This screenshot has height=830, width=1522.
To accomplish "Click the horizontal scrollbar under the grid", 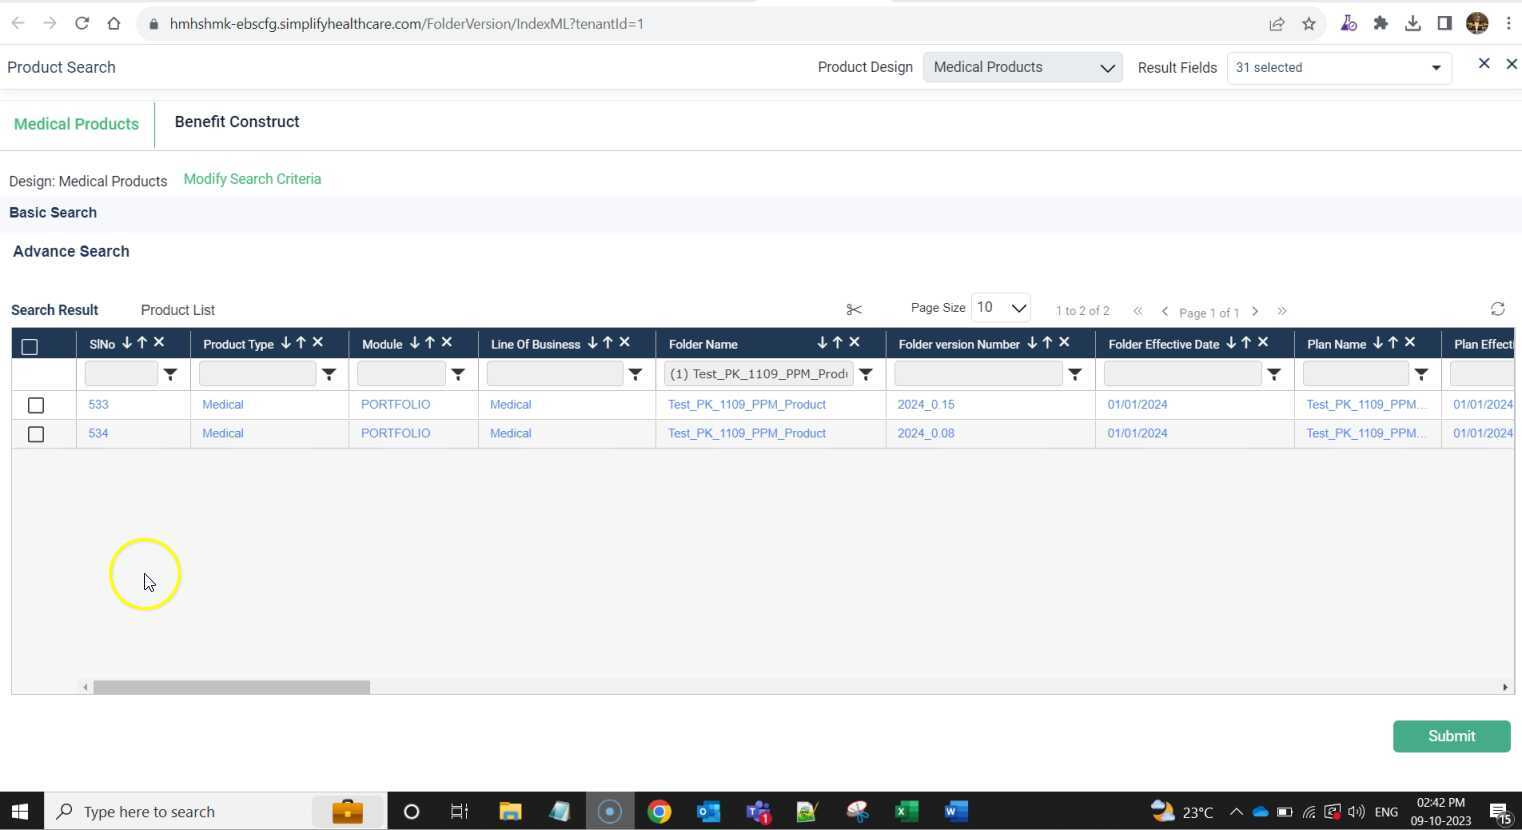I will click(x=232, y=687).
